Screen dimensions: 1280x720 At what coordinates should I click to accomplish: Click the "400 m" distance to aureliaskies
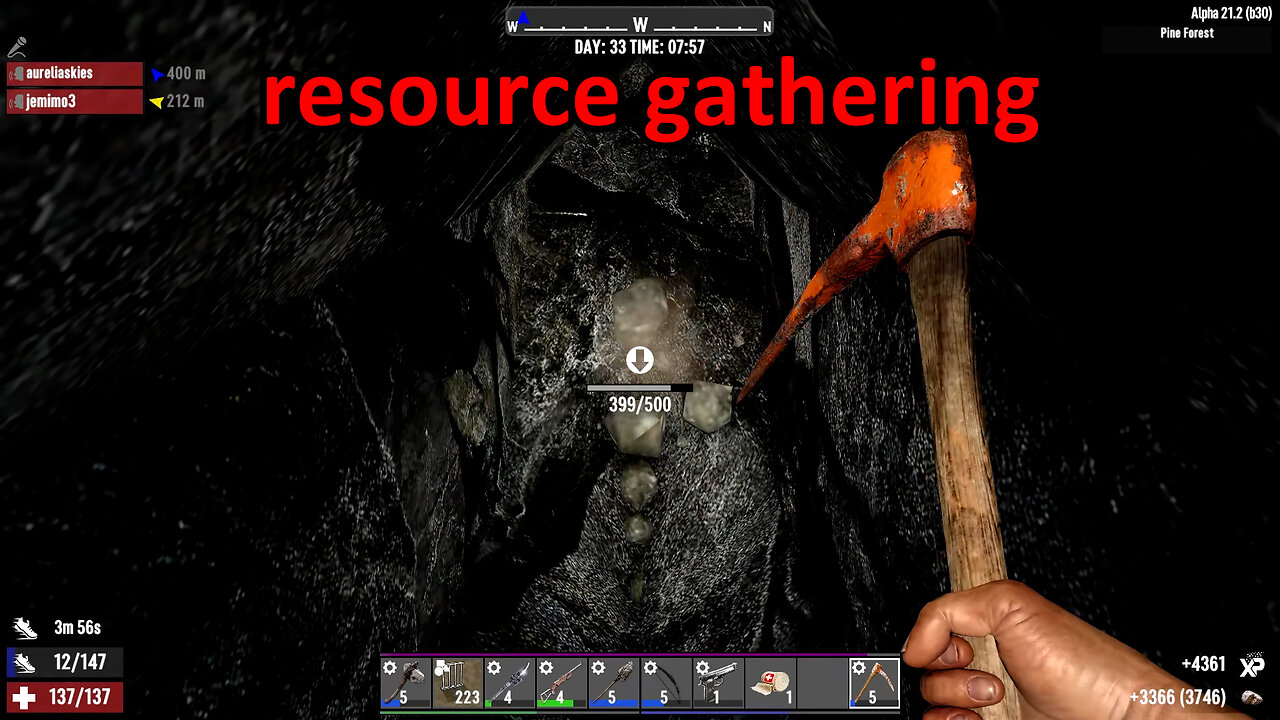pyautogui.click(x=186, y=74)
